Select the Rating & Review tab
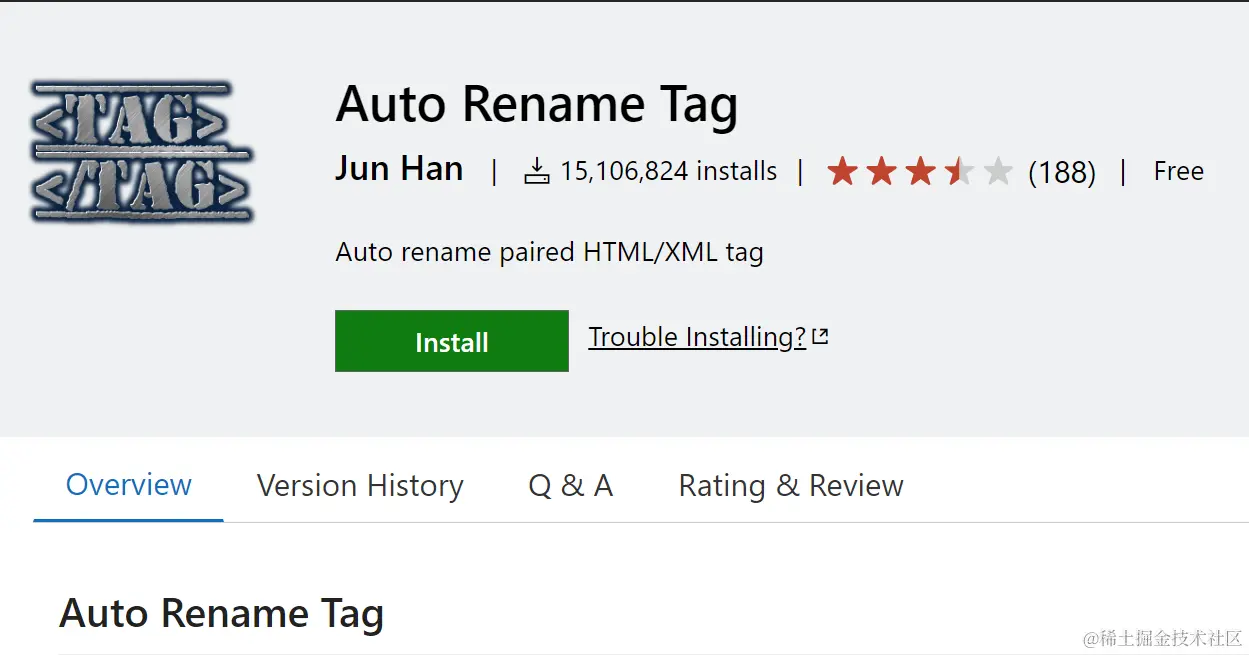The height and width of the screenshot is (655, 1249). pos(791,486)
